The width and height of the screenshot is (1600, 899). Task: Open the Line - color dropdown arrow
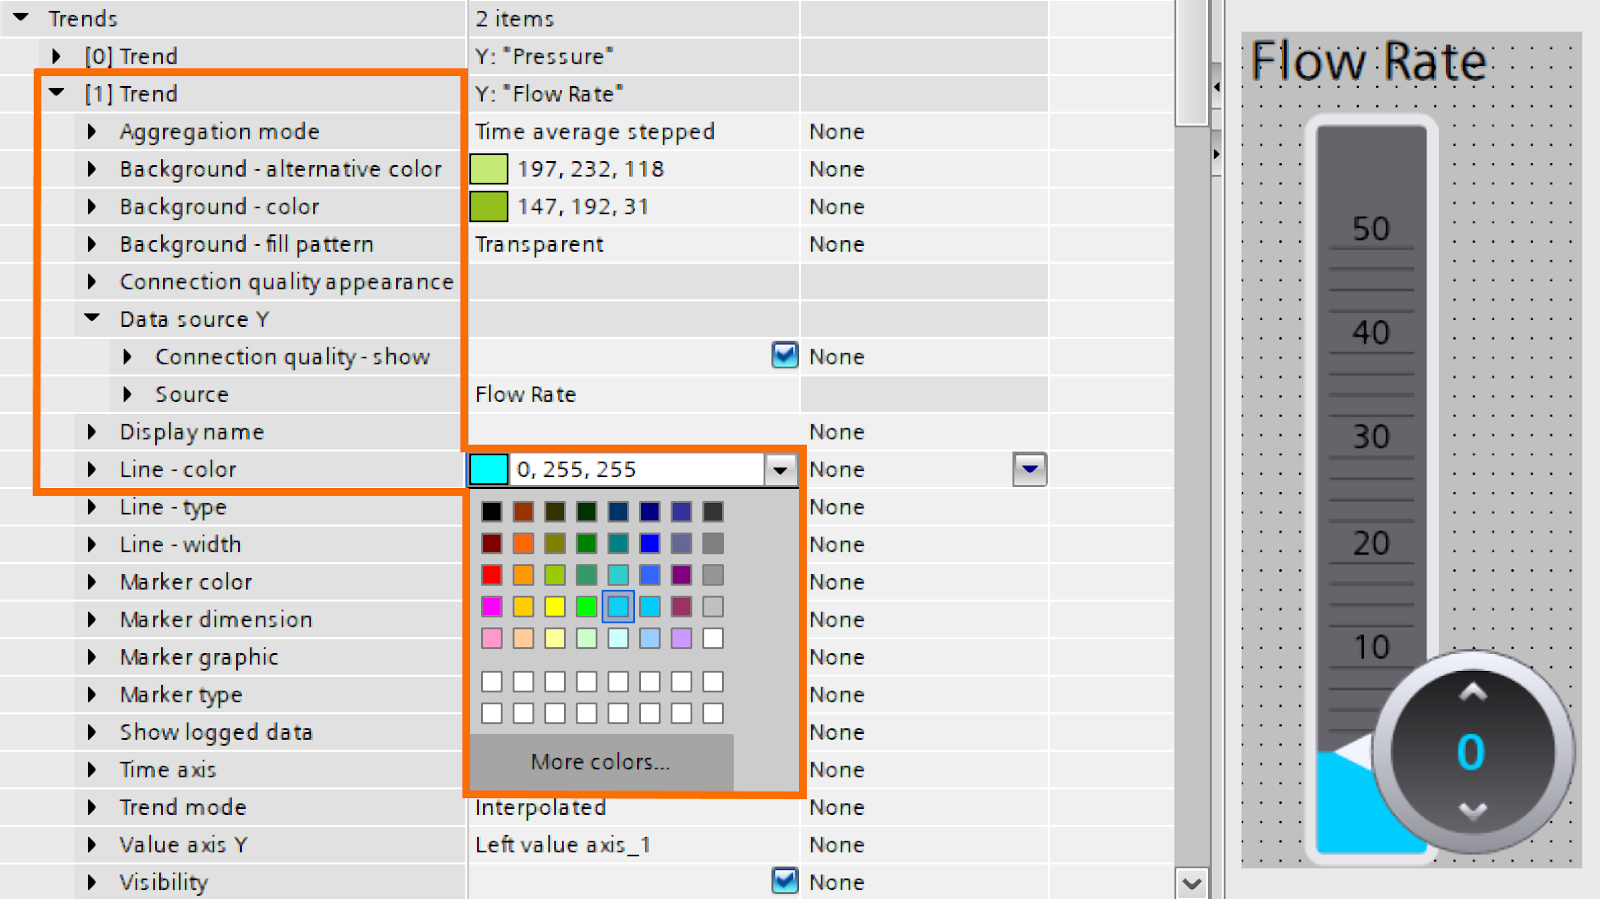click(780, 469)
